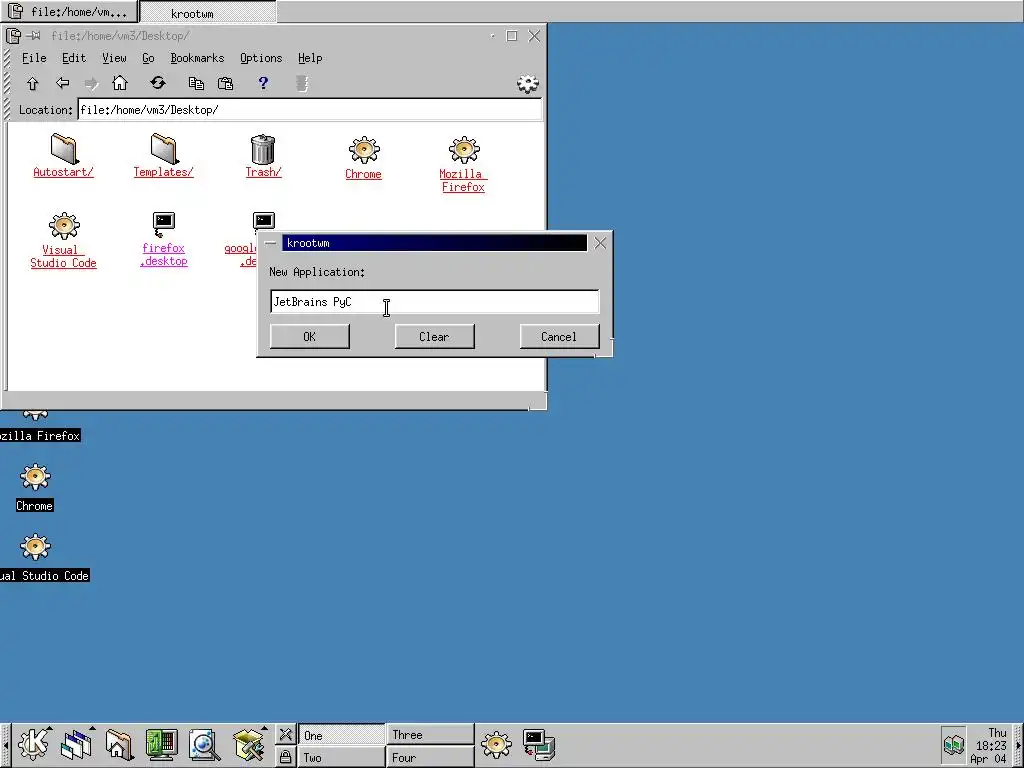Viewport: 1024px width, 768px height.
Task: Click the Location address field
Action: [x=310, y=110]
